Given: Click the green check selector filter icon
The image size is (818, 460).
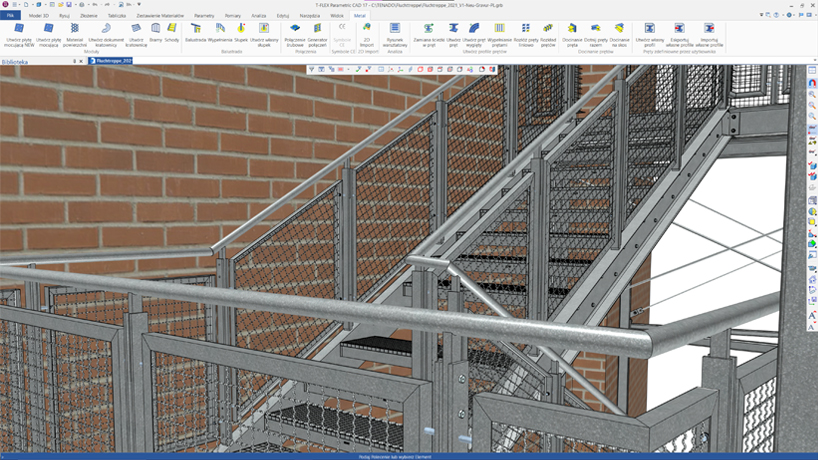Looking at the screenshot, I should 358,69.
